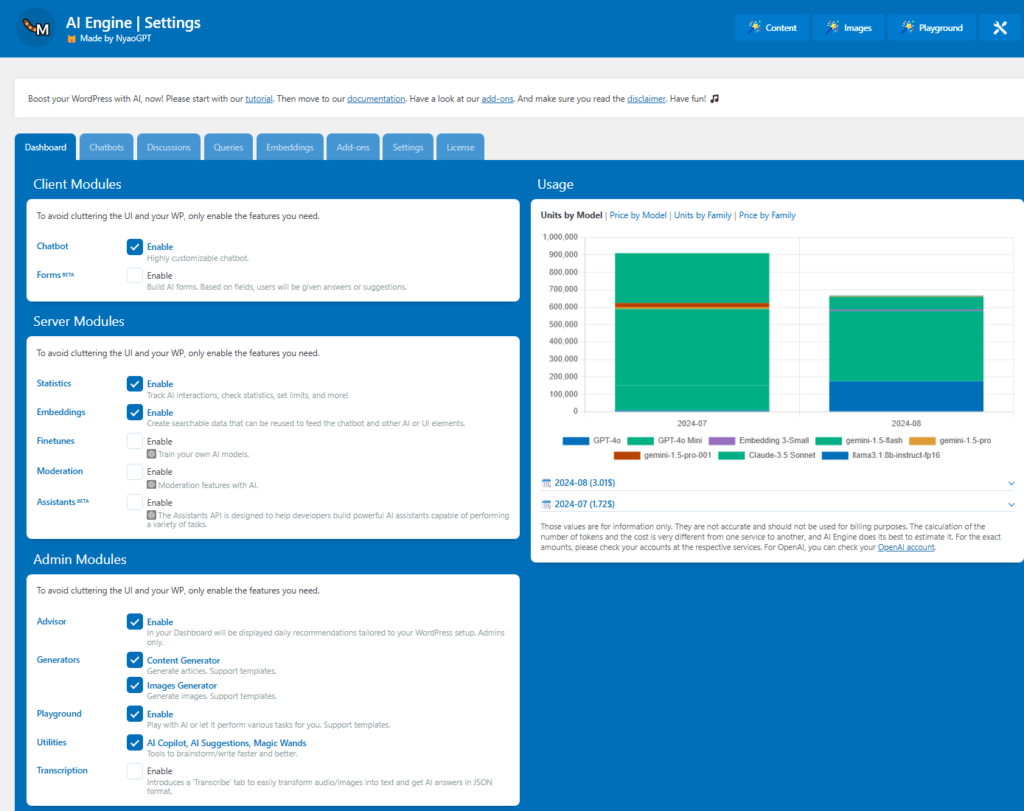Screen dimensions: 1024x811
Task: Switch to the Embeddings tab
Action: [x=289, y=147]
